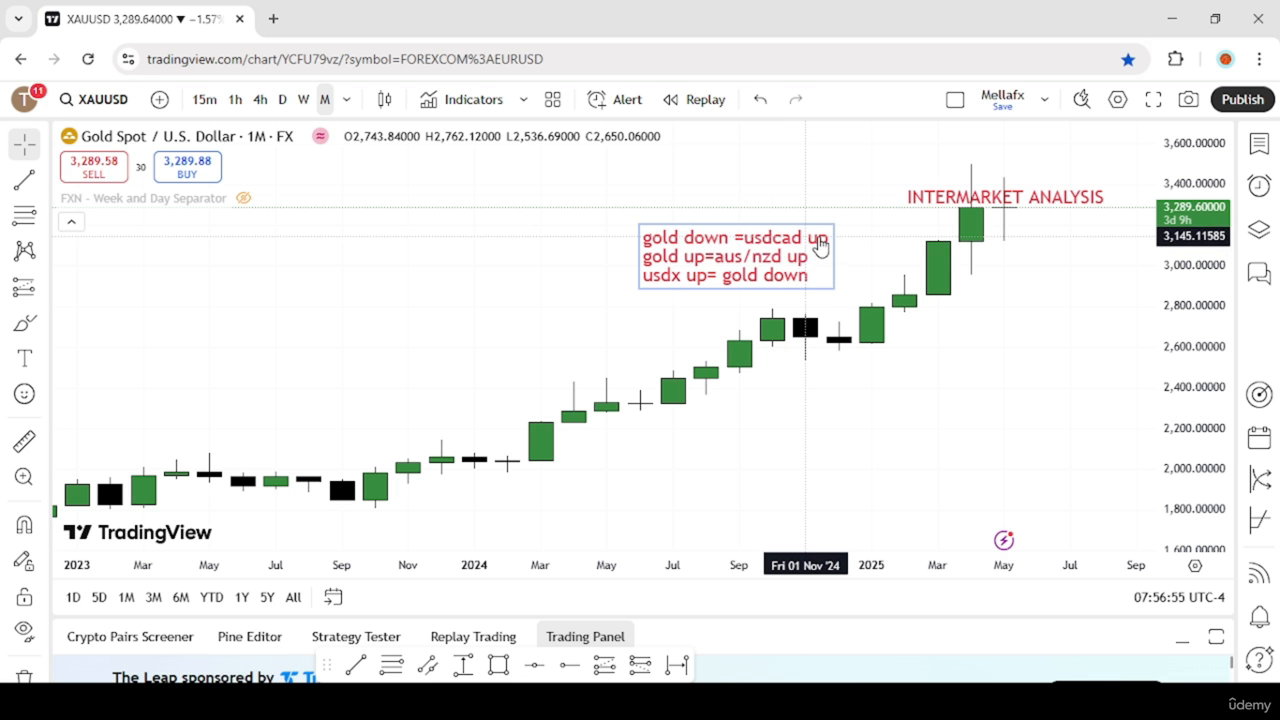This screenshot has width=1280, height=720.
Task: Open the indicator templates grid icon
Action: [x=552, y=99]
